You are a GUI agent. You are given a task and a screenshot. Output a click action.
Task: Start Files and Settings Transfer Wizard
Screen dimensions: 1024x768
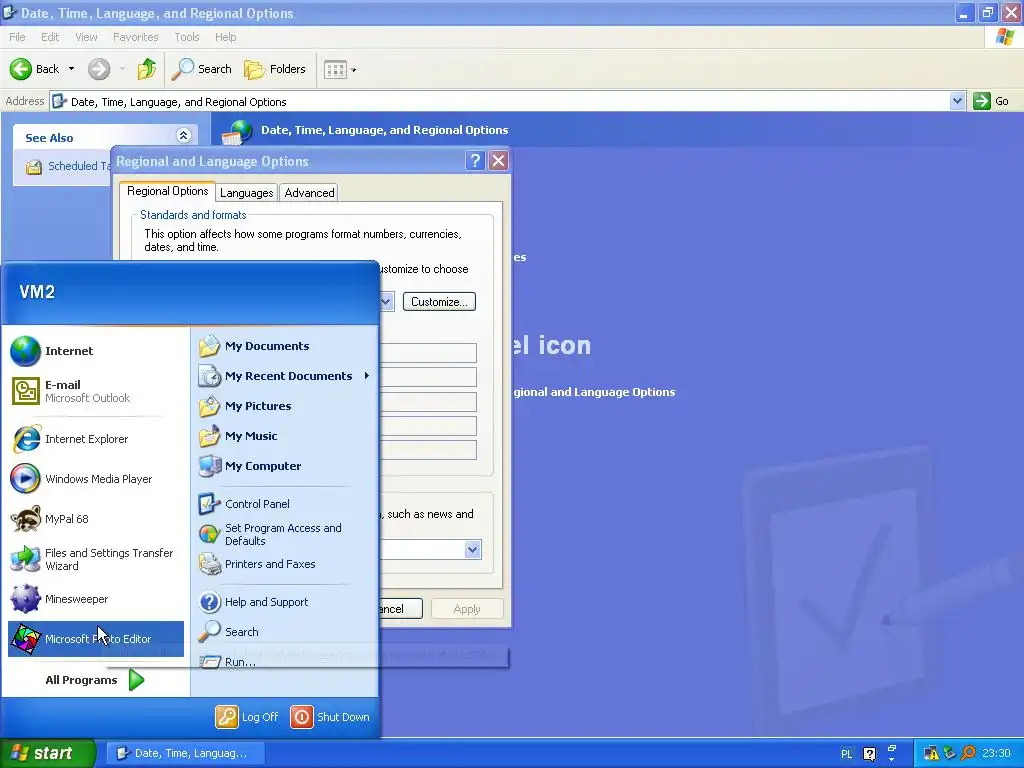[96, 559]
